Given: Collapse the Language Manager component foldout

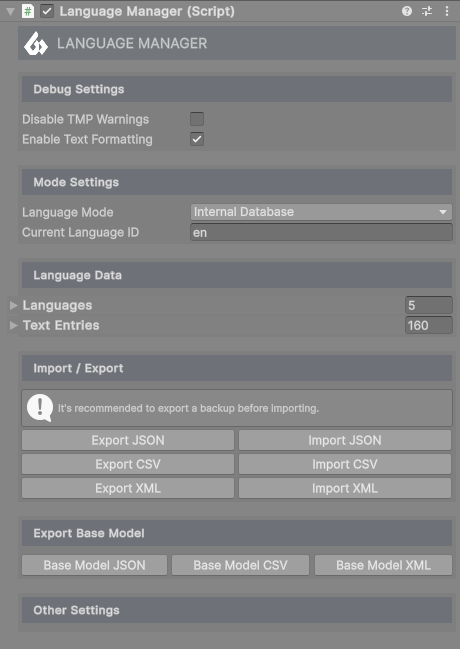Looking at the screenshot, I should point(11,12).
